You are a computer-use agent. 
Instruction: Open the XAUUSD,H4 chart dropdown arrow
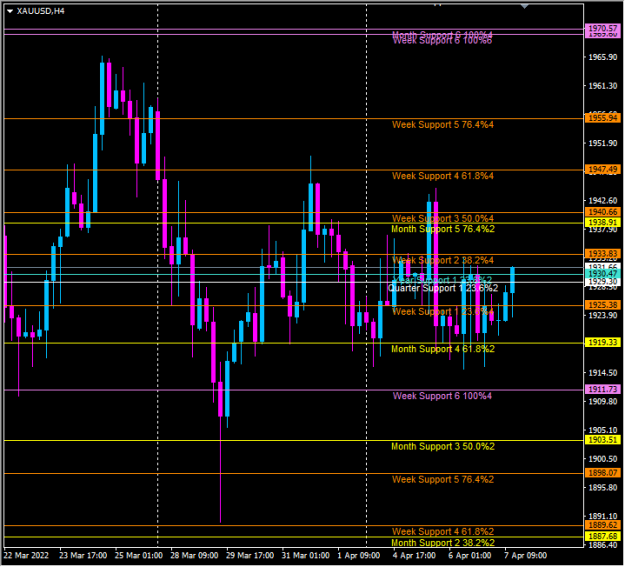(x=10, y=11)
